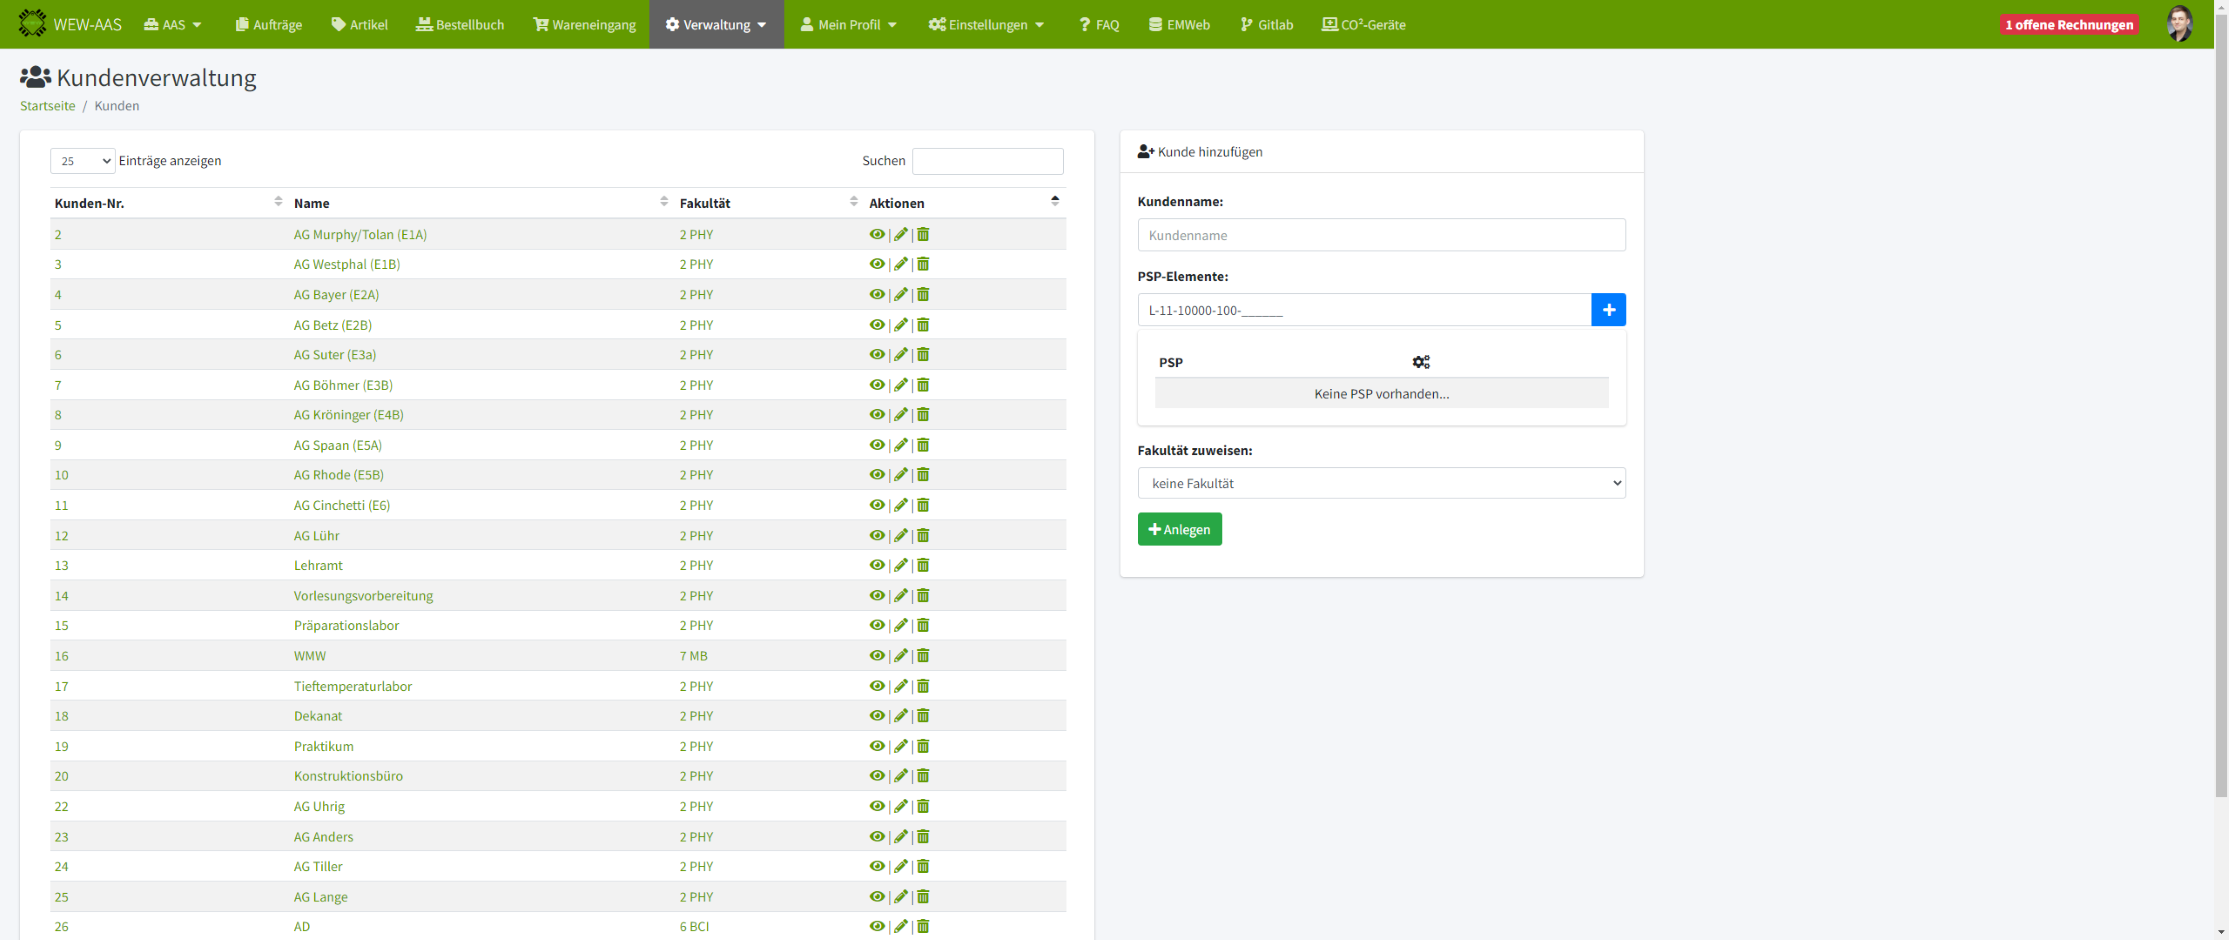Click the blue plus button to add PSP element
Image resolution: width=2229 pixels, height=940 pixels.
(1608, 310)
